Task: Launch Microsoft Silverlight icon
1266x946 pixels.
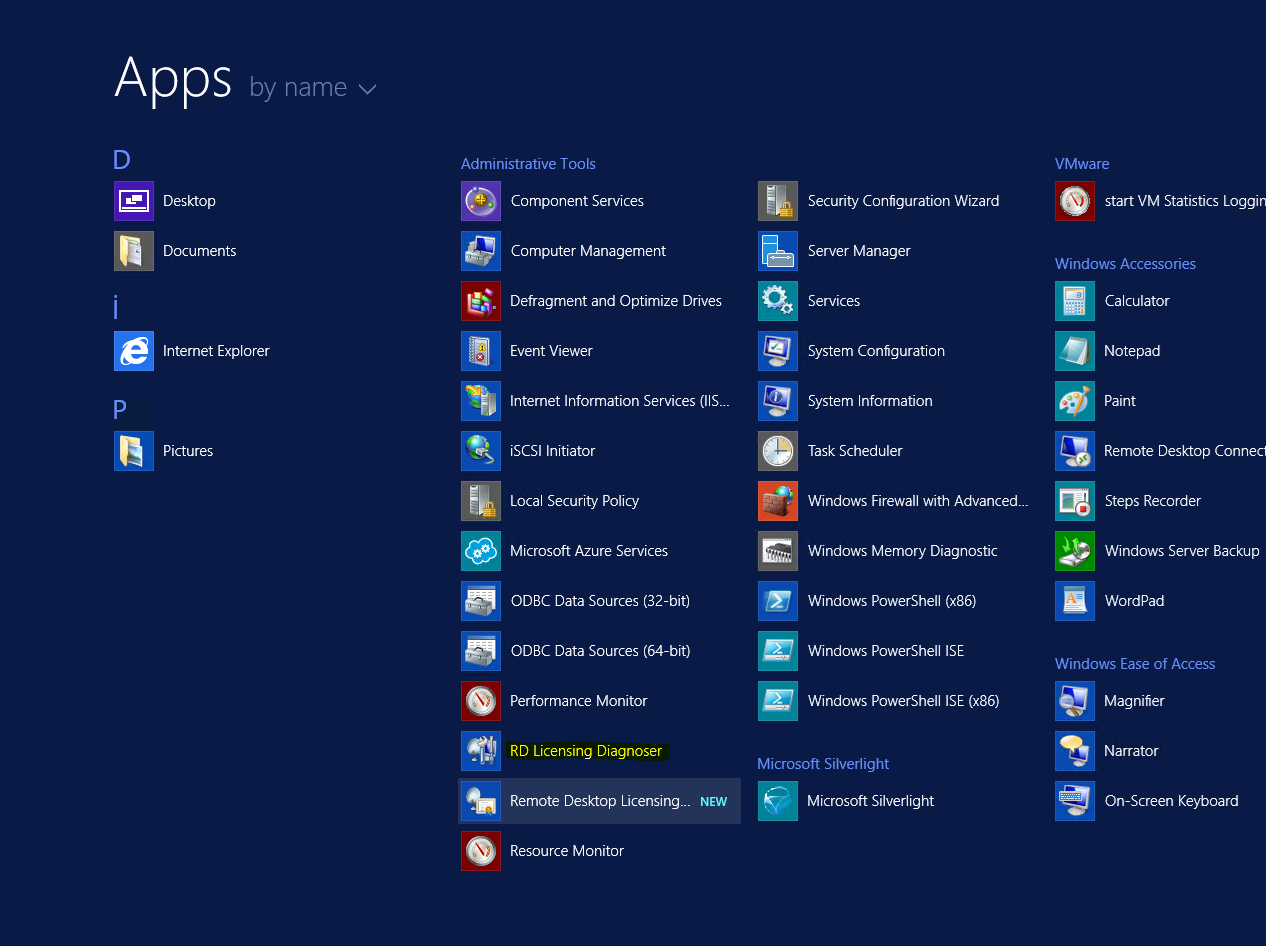Action: [x=777, y=801]
